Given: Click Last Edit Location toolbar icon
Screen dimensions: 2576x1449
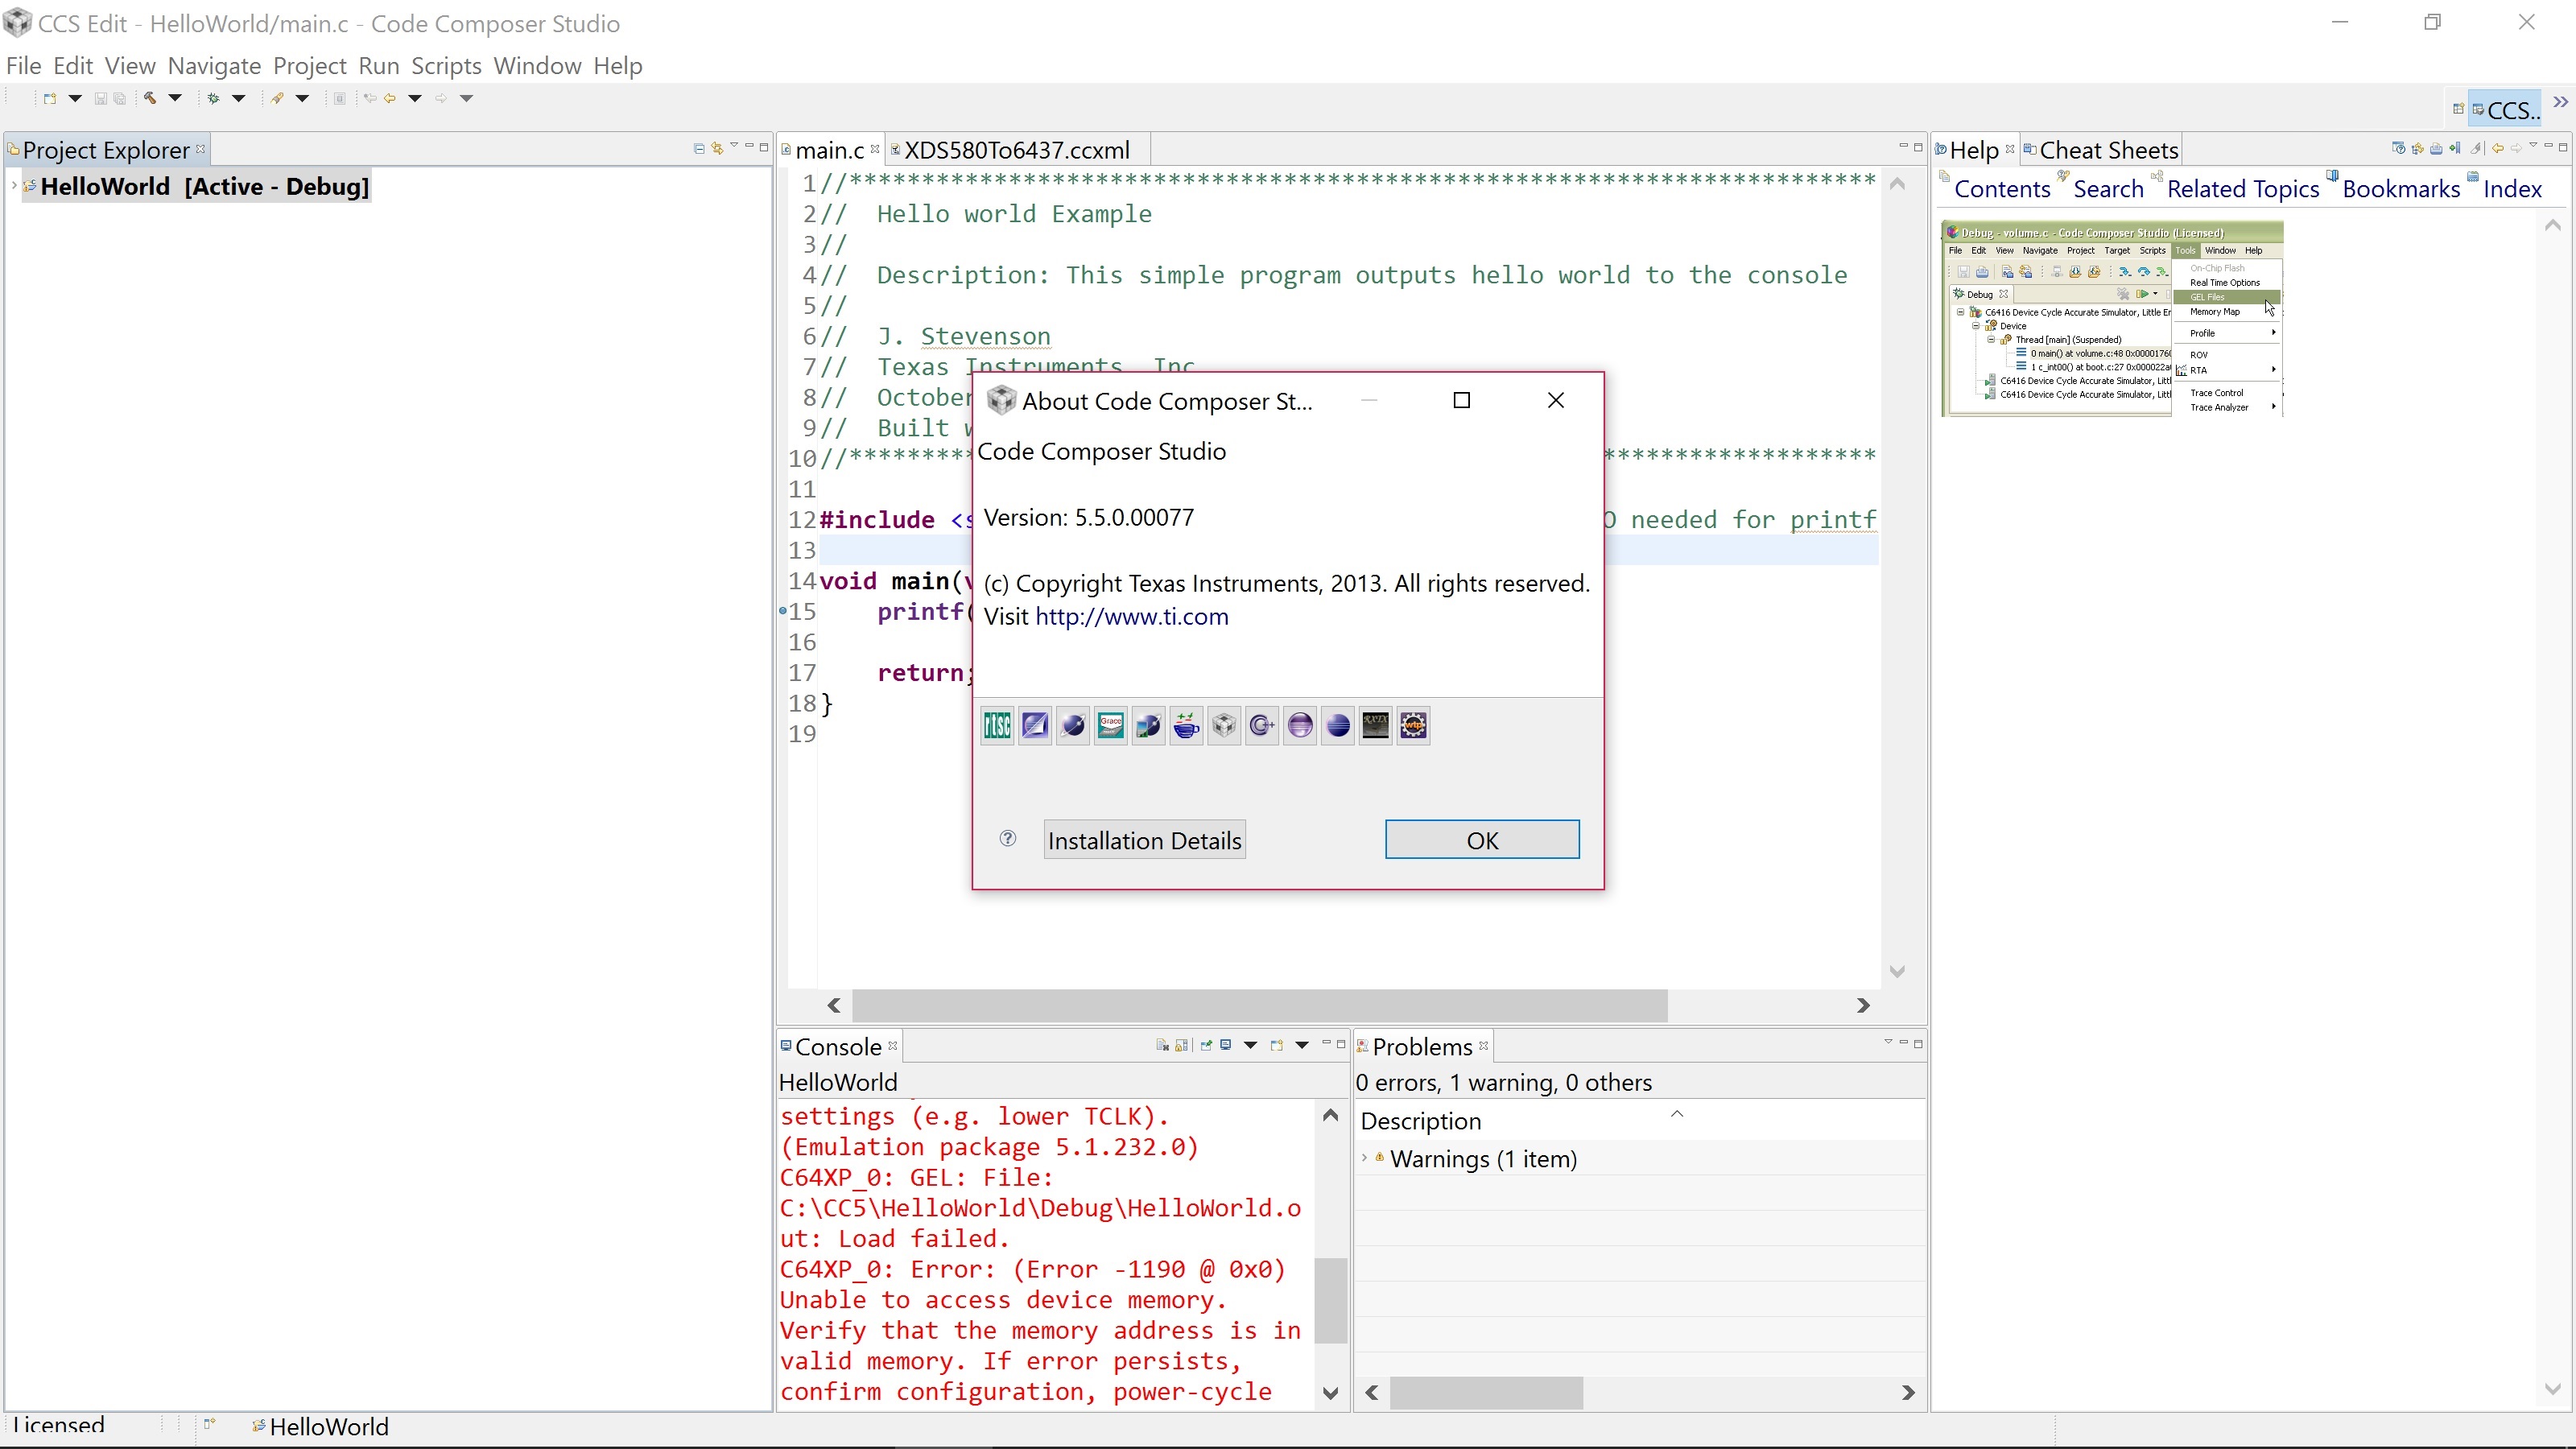Looking at the screenshot, I should [x=370, y=98].
